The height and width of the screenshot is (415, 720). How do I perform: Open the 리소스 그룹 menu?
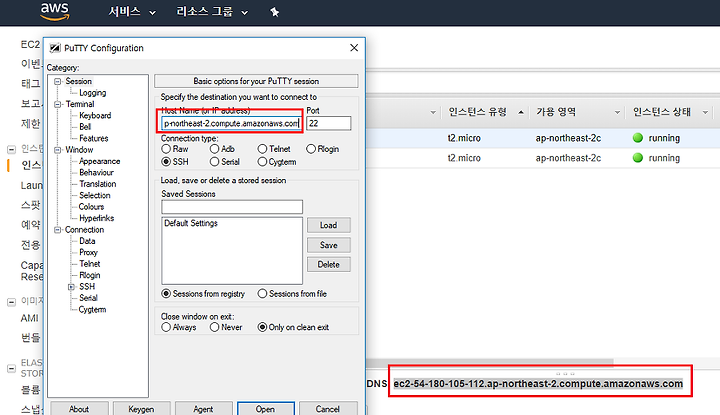pyautogui.click(x=212, y=12)
